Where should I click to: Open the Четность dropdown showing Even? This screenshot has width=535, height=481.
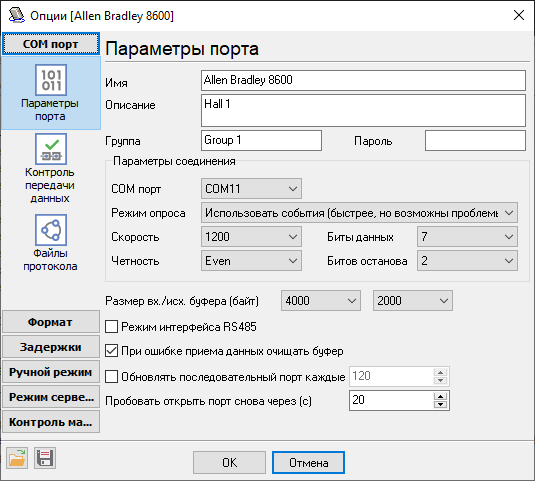(251, 261)
